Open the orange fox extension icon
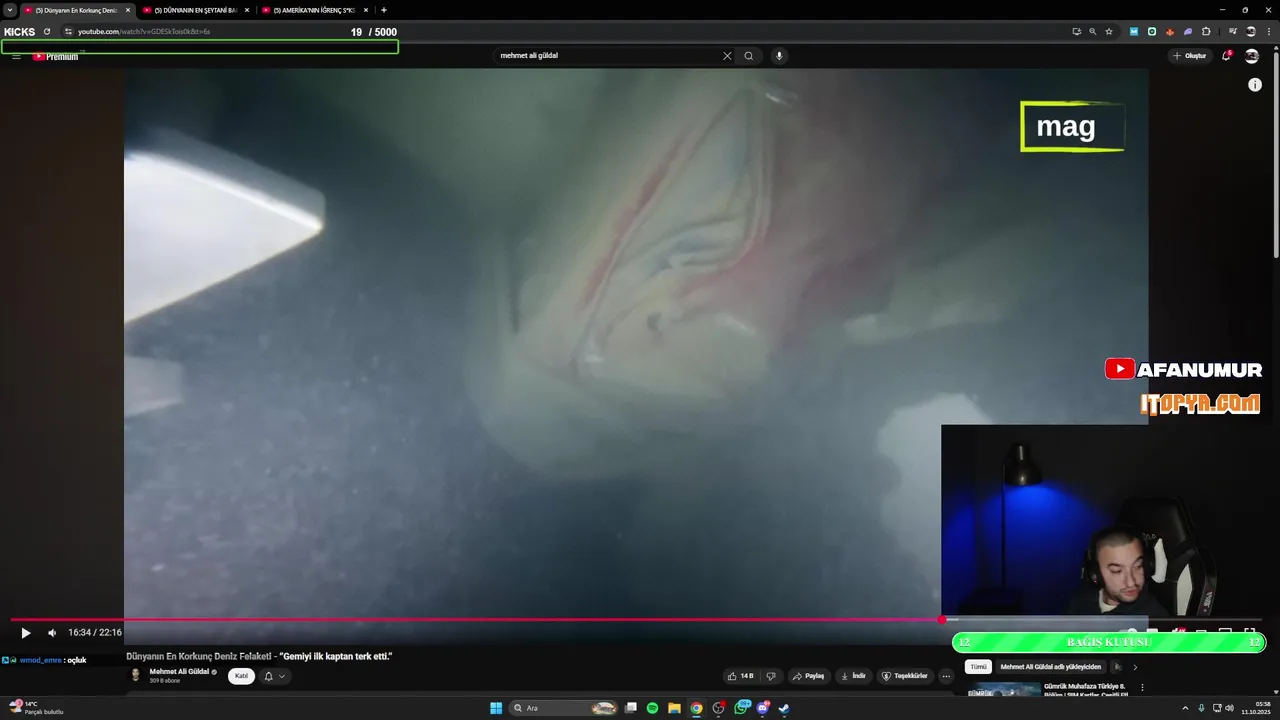 (x=1170, y=31)
